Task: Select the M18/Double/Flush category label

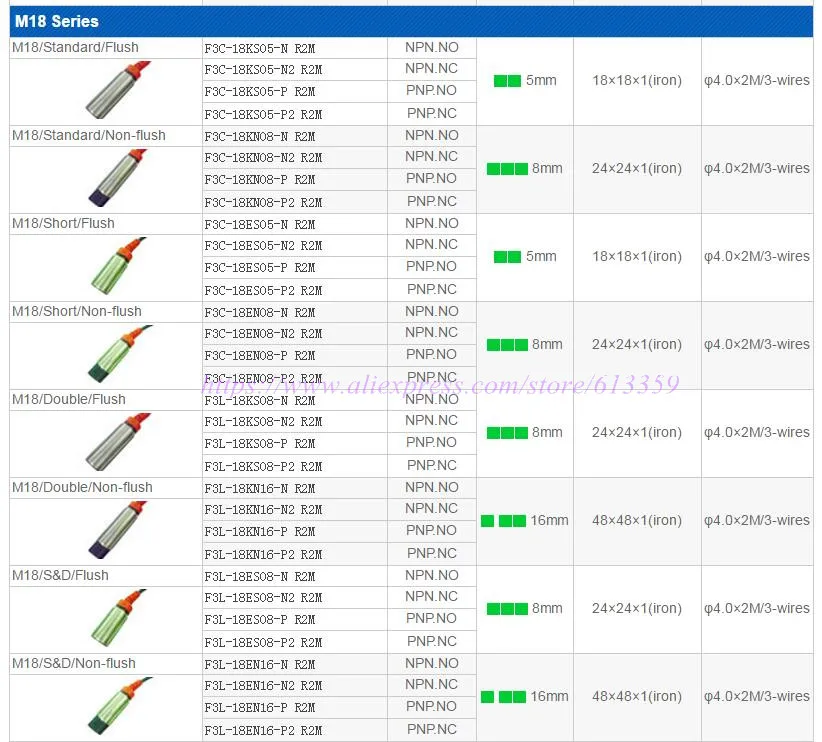Action: pos(69,400)
